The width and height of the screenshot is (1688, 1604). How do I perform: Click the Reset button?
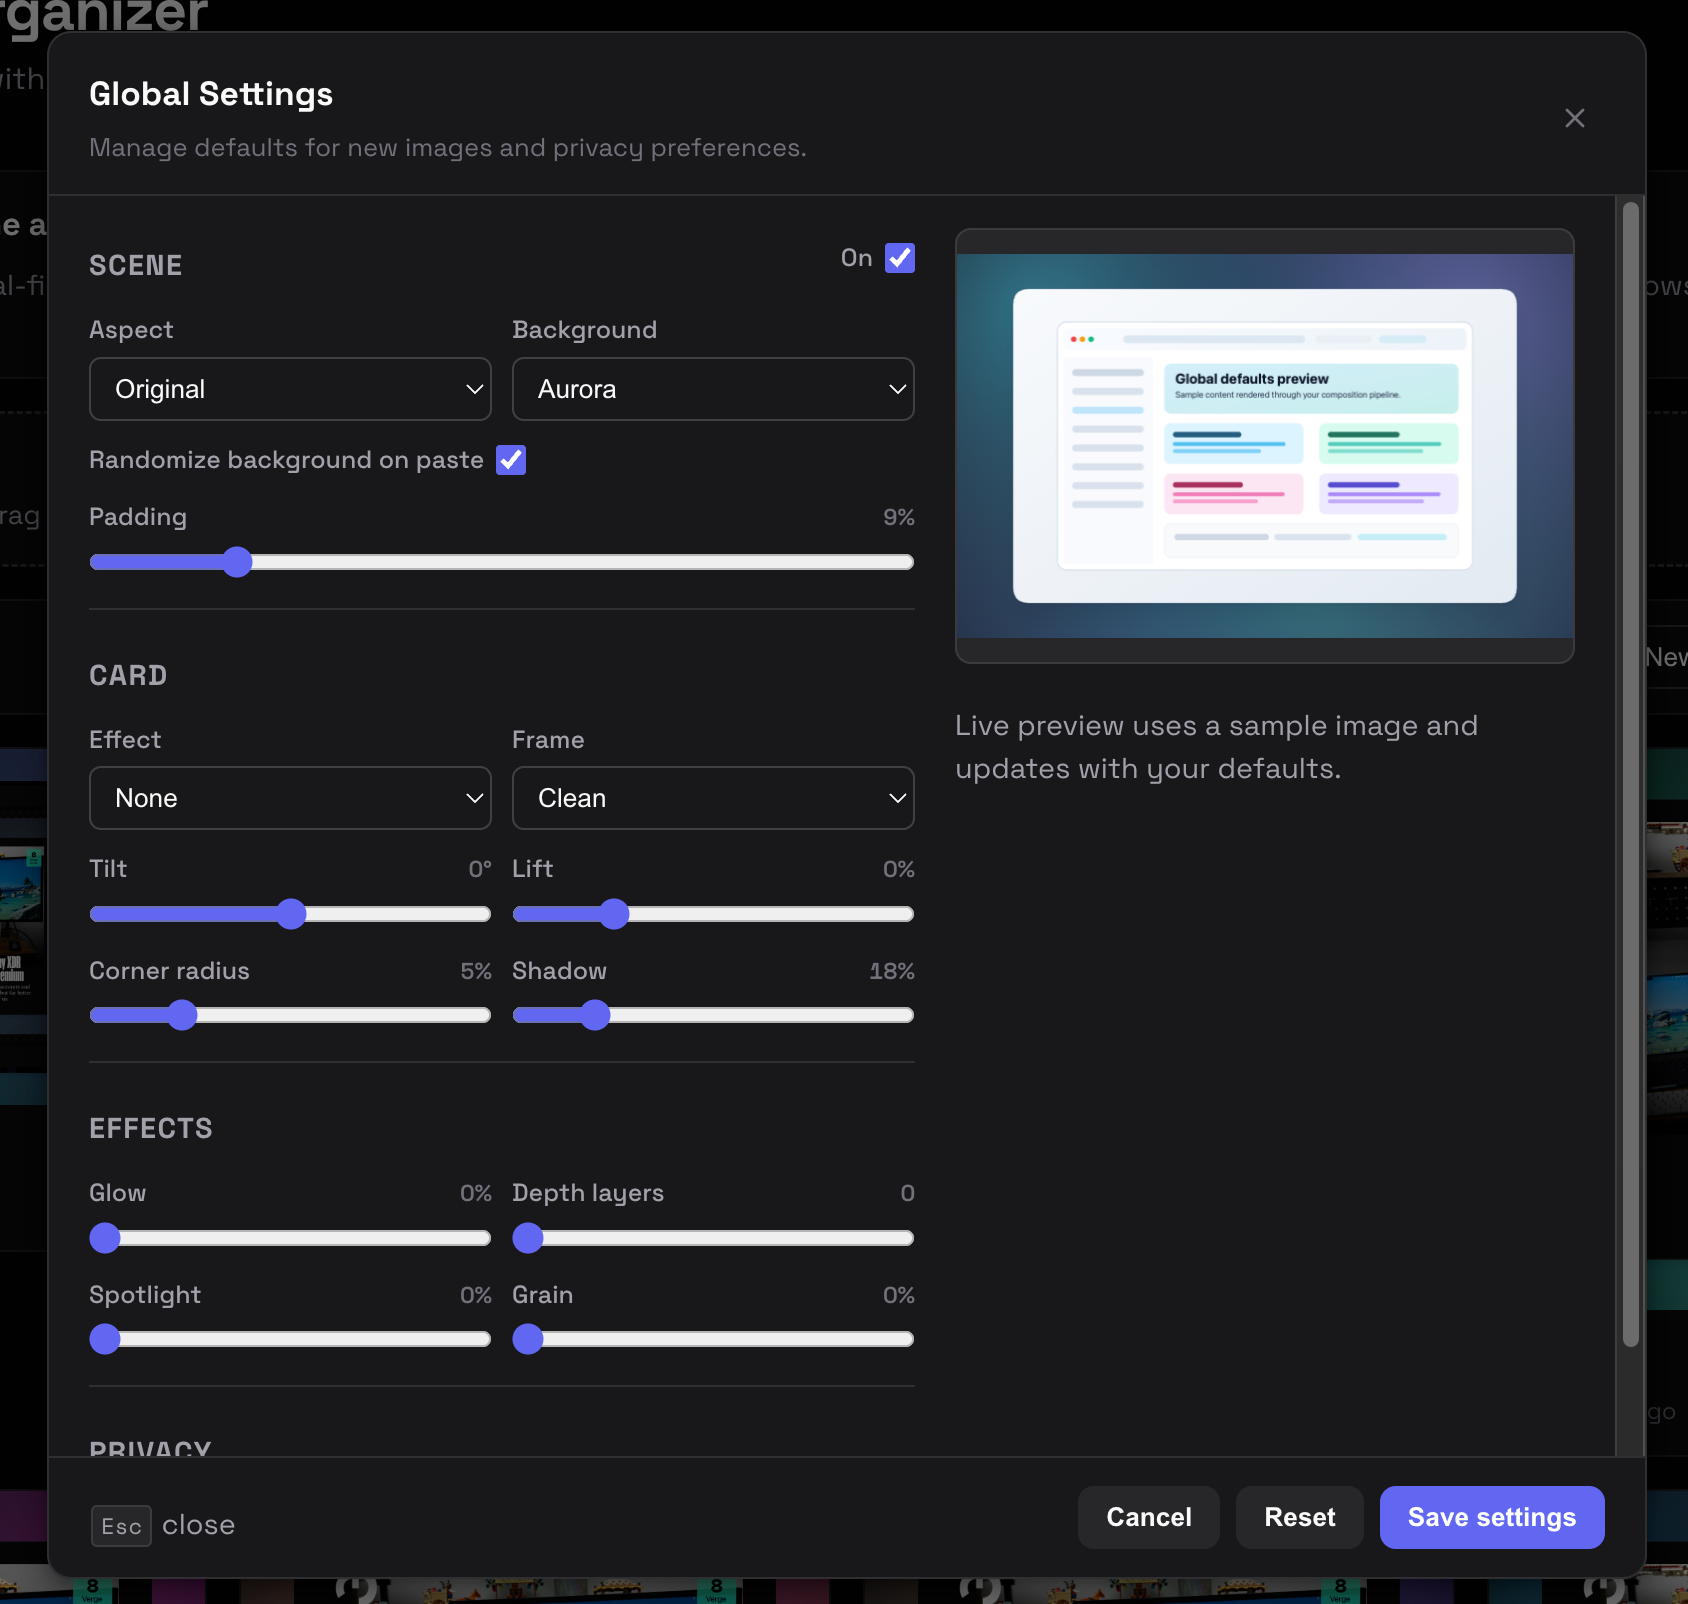coord(1299,1517)
